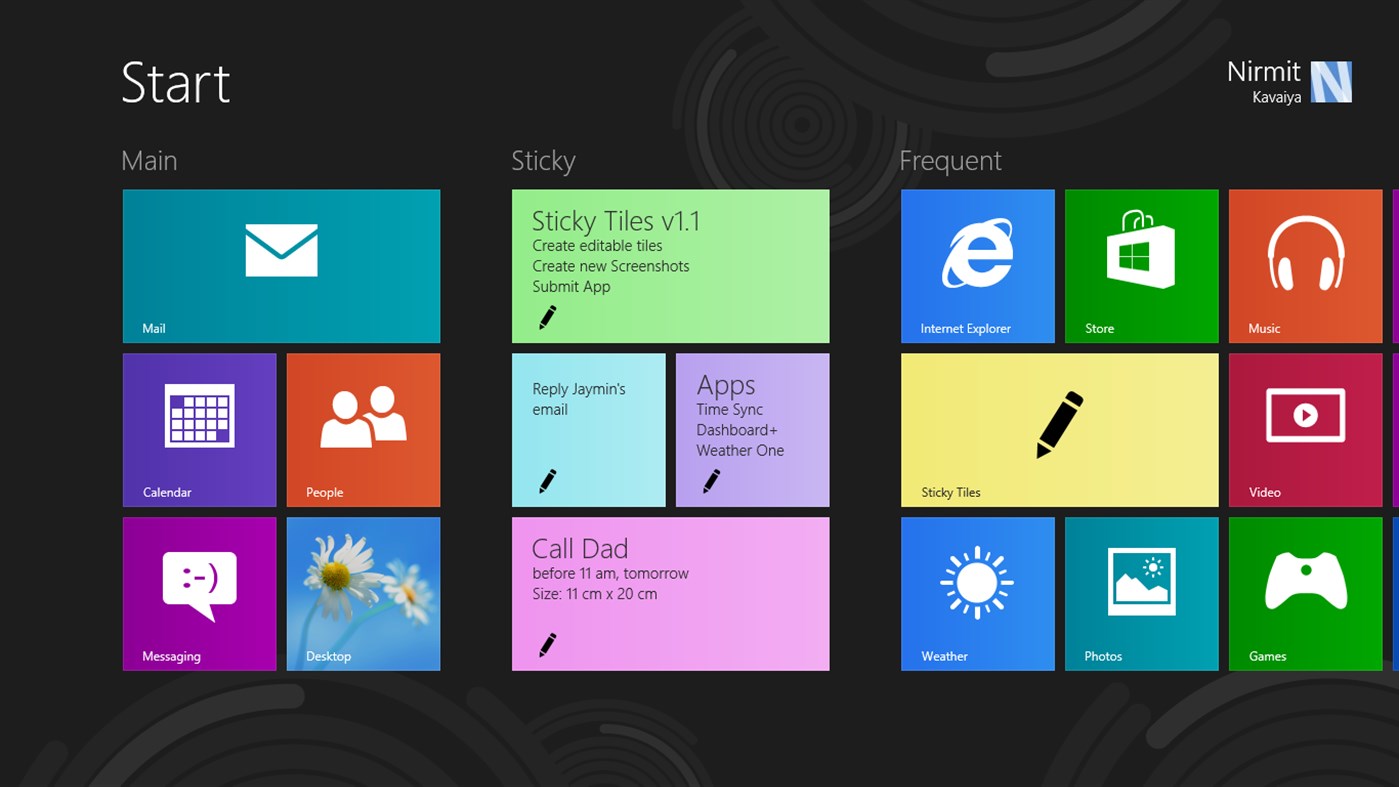Edit the 'Call Dad' reminder note
The height and width of the screenshot is (787, 1399).
[x=547, y=645]
